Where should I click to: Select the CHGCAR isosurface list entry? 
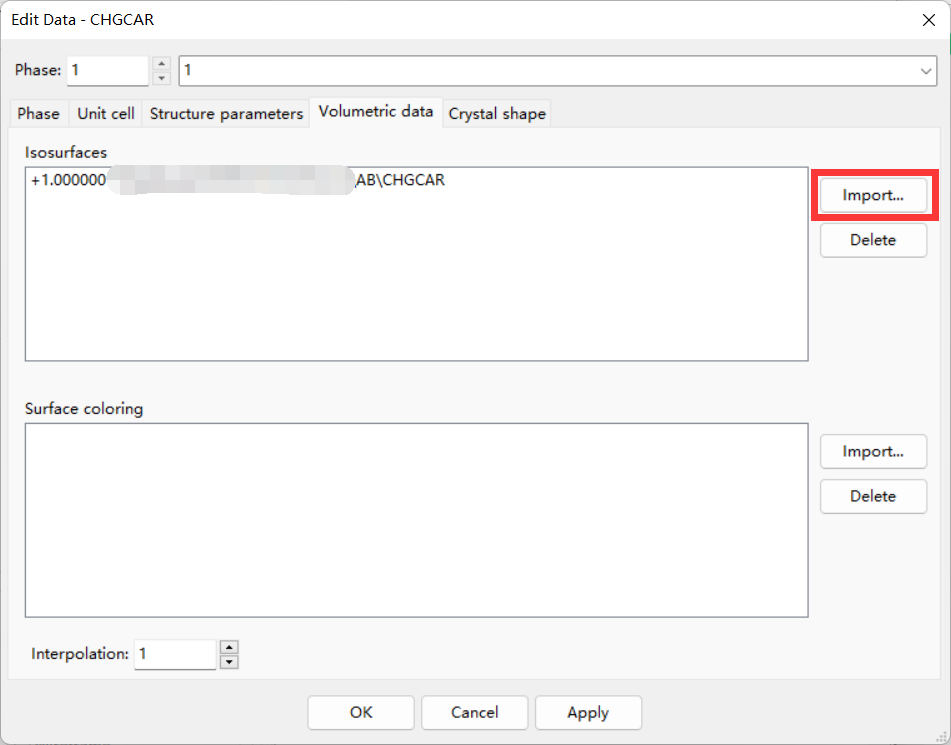pyautogui.click(x=238, y=180)
